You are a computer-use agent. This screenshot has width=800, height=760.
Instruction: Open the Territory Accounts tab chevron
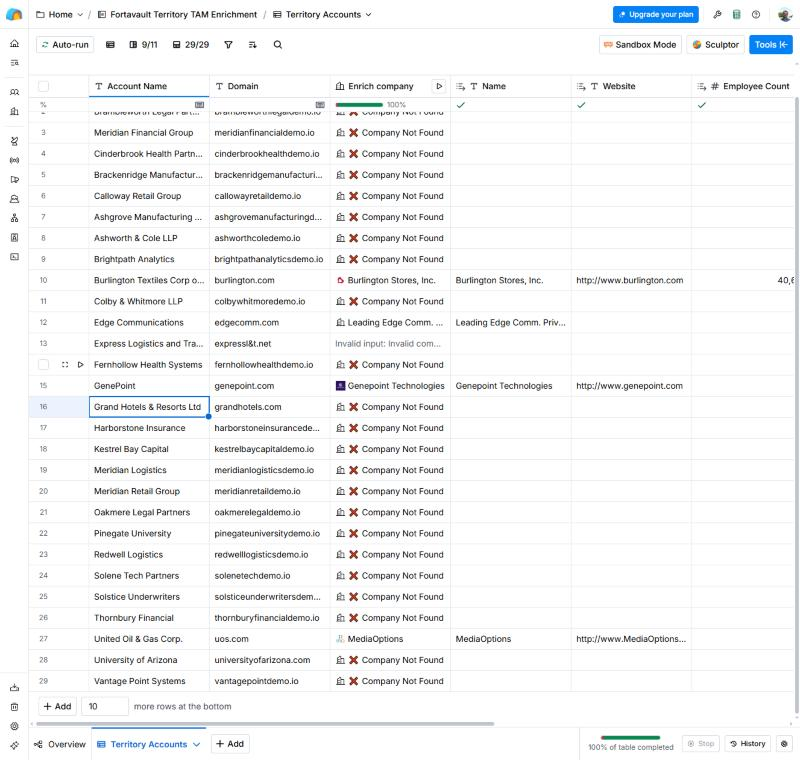click(196, 744)
